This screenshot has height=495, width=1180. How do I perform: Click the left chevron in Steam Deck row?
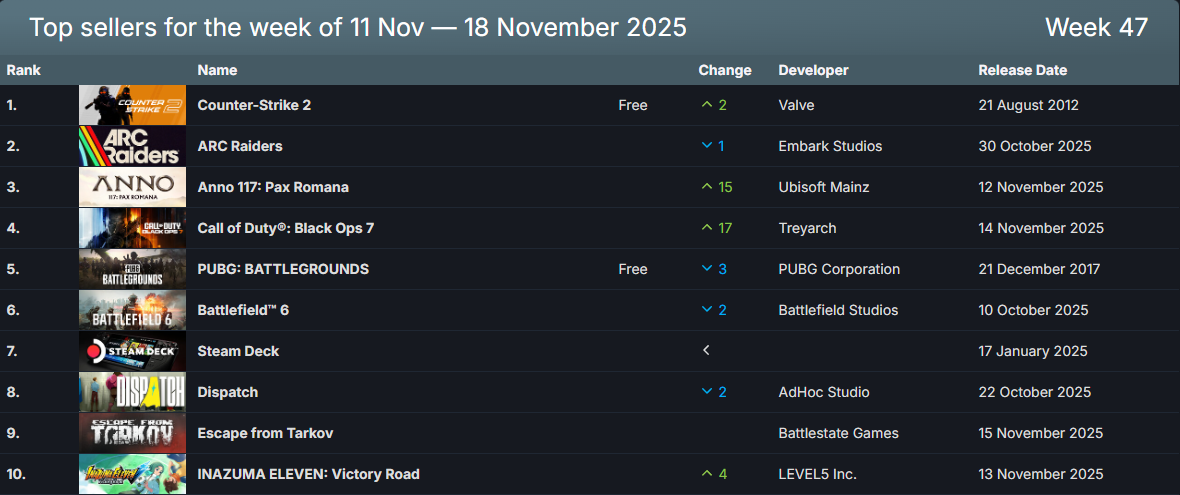(x=706, y=351)
